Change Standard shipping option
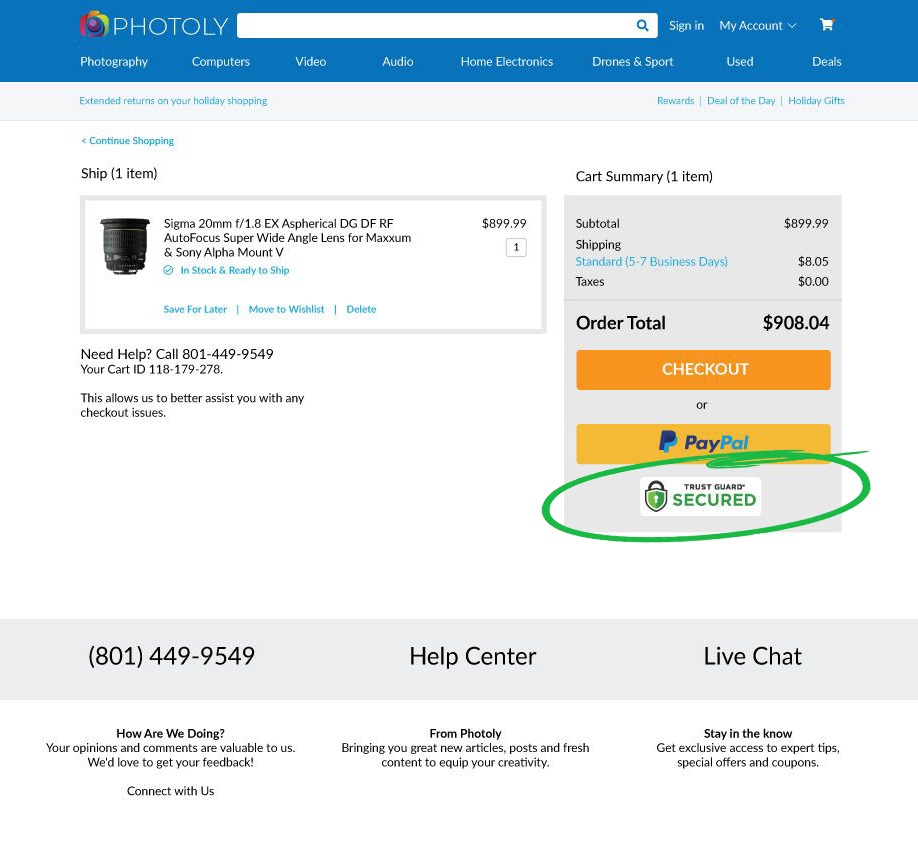 [651, 262]
